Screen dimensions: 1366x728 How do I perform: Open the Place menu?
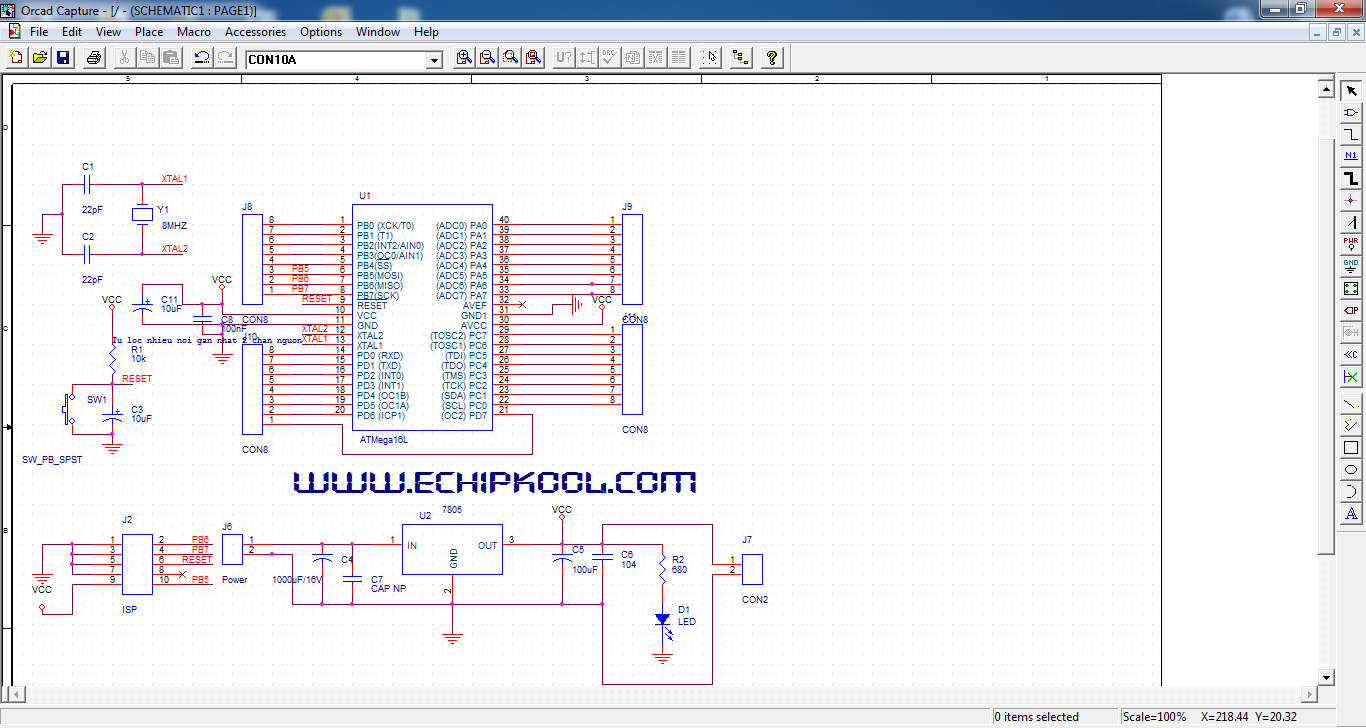pyautogui.click(x=149, y=32)
